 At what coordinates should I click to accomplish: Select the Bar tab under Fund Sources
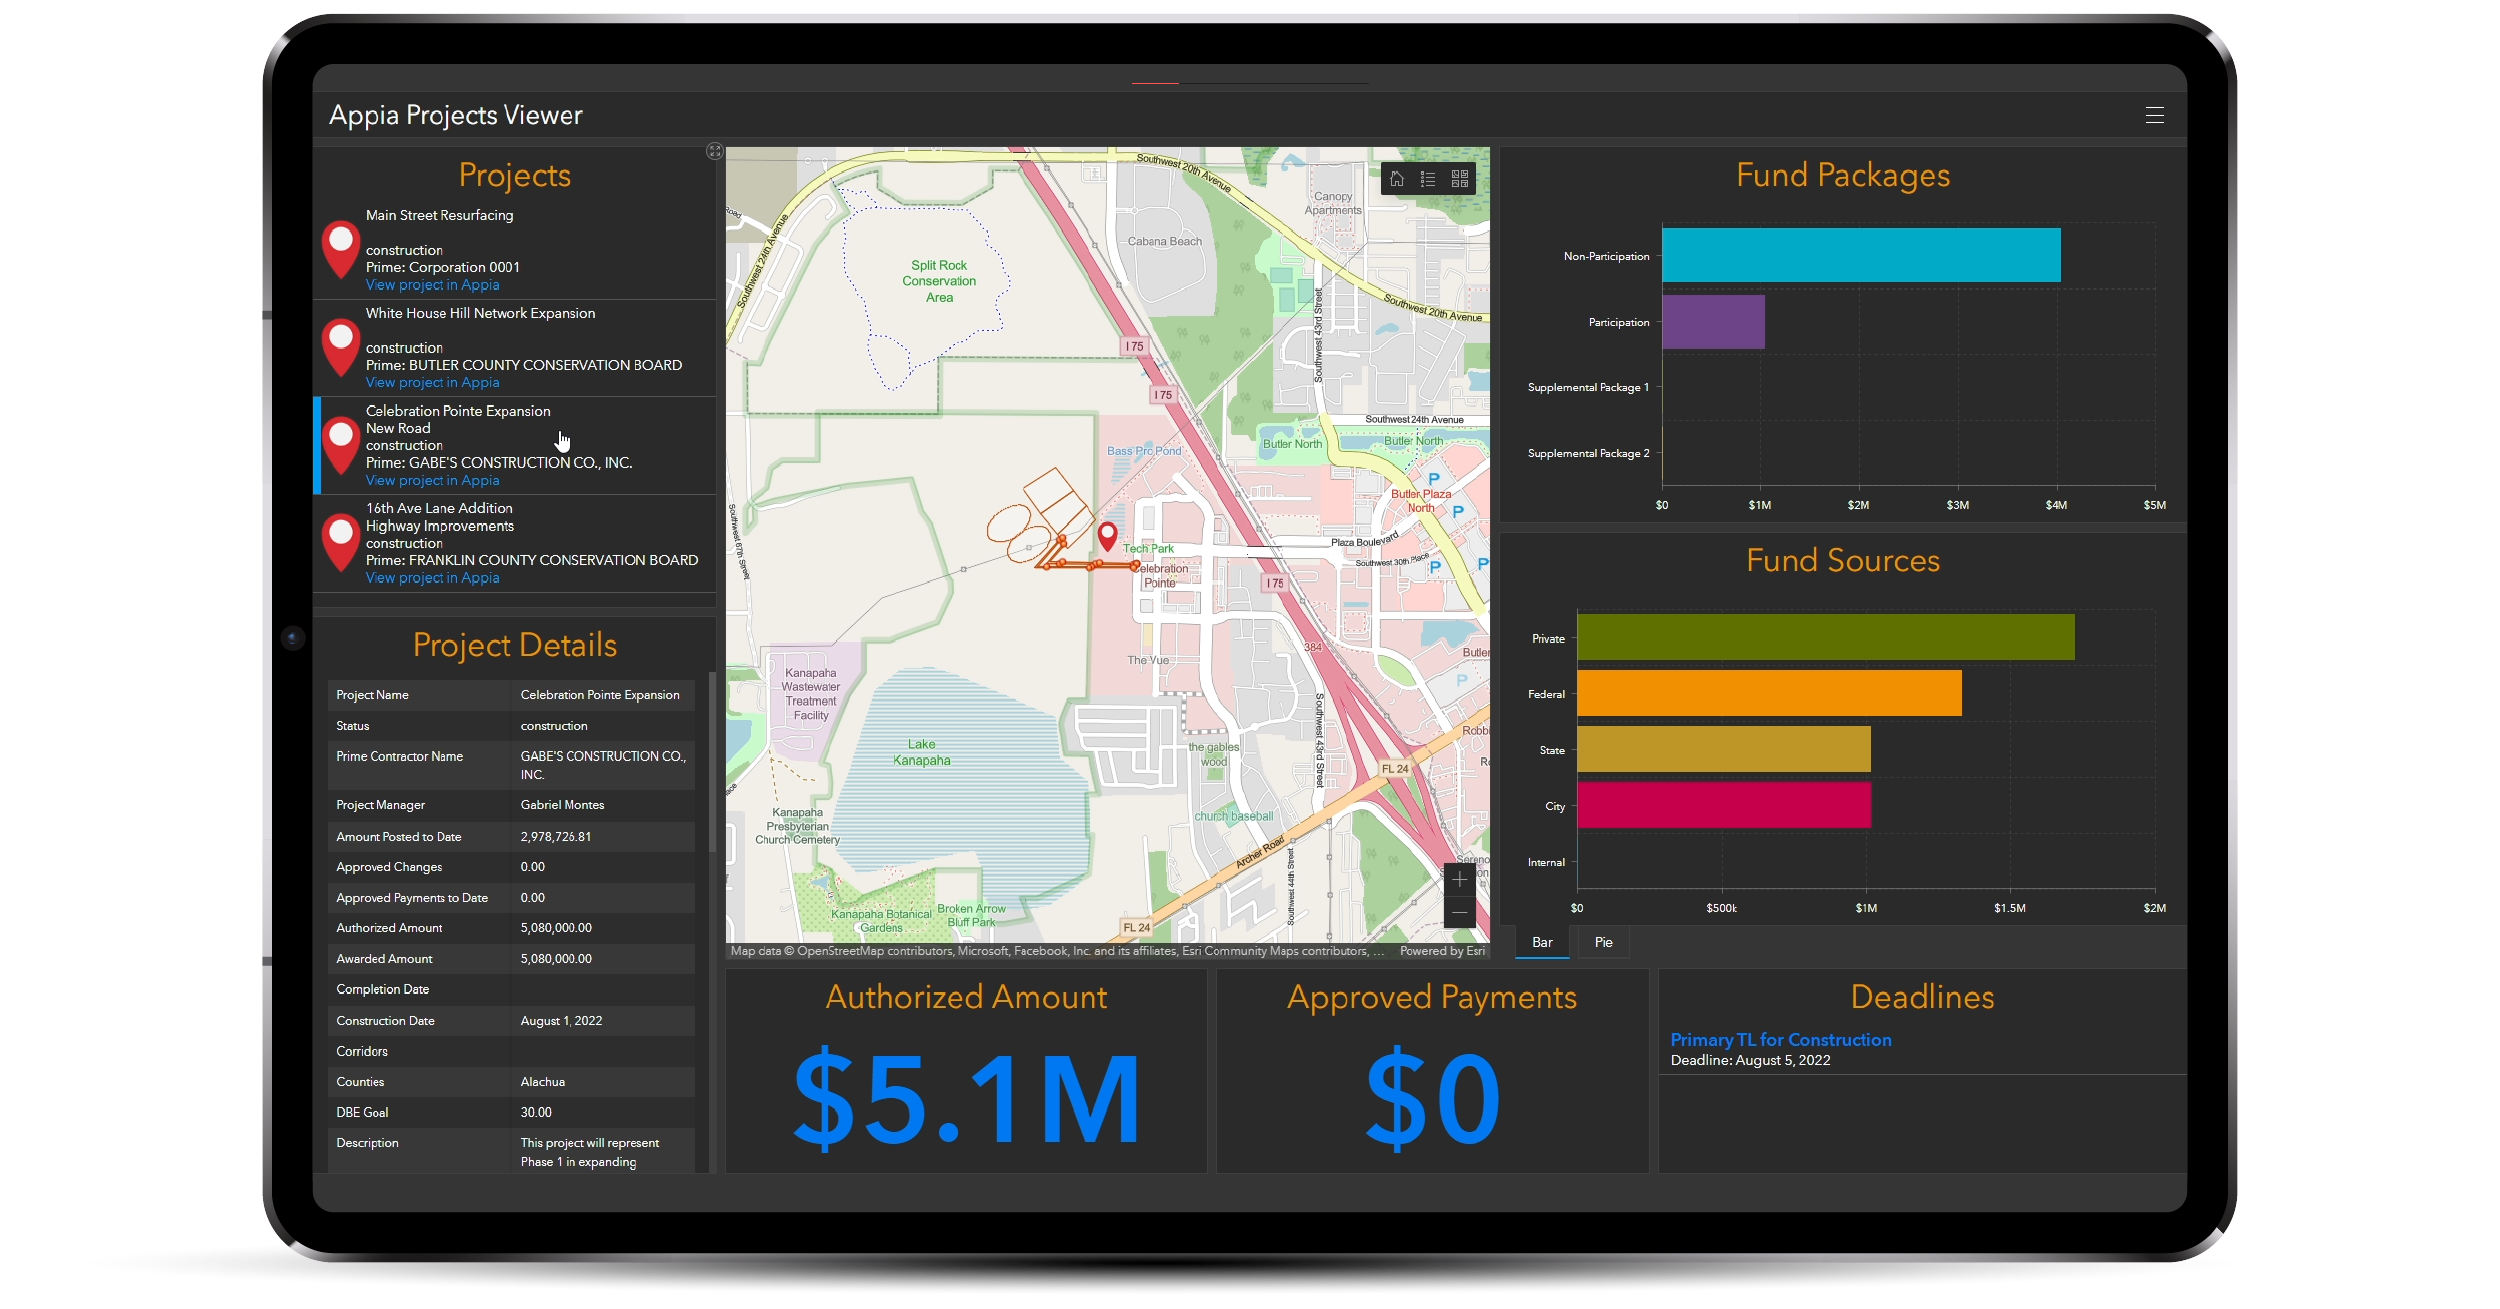(x=1542, y=942)
